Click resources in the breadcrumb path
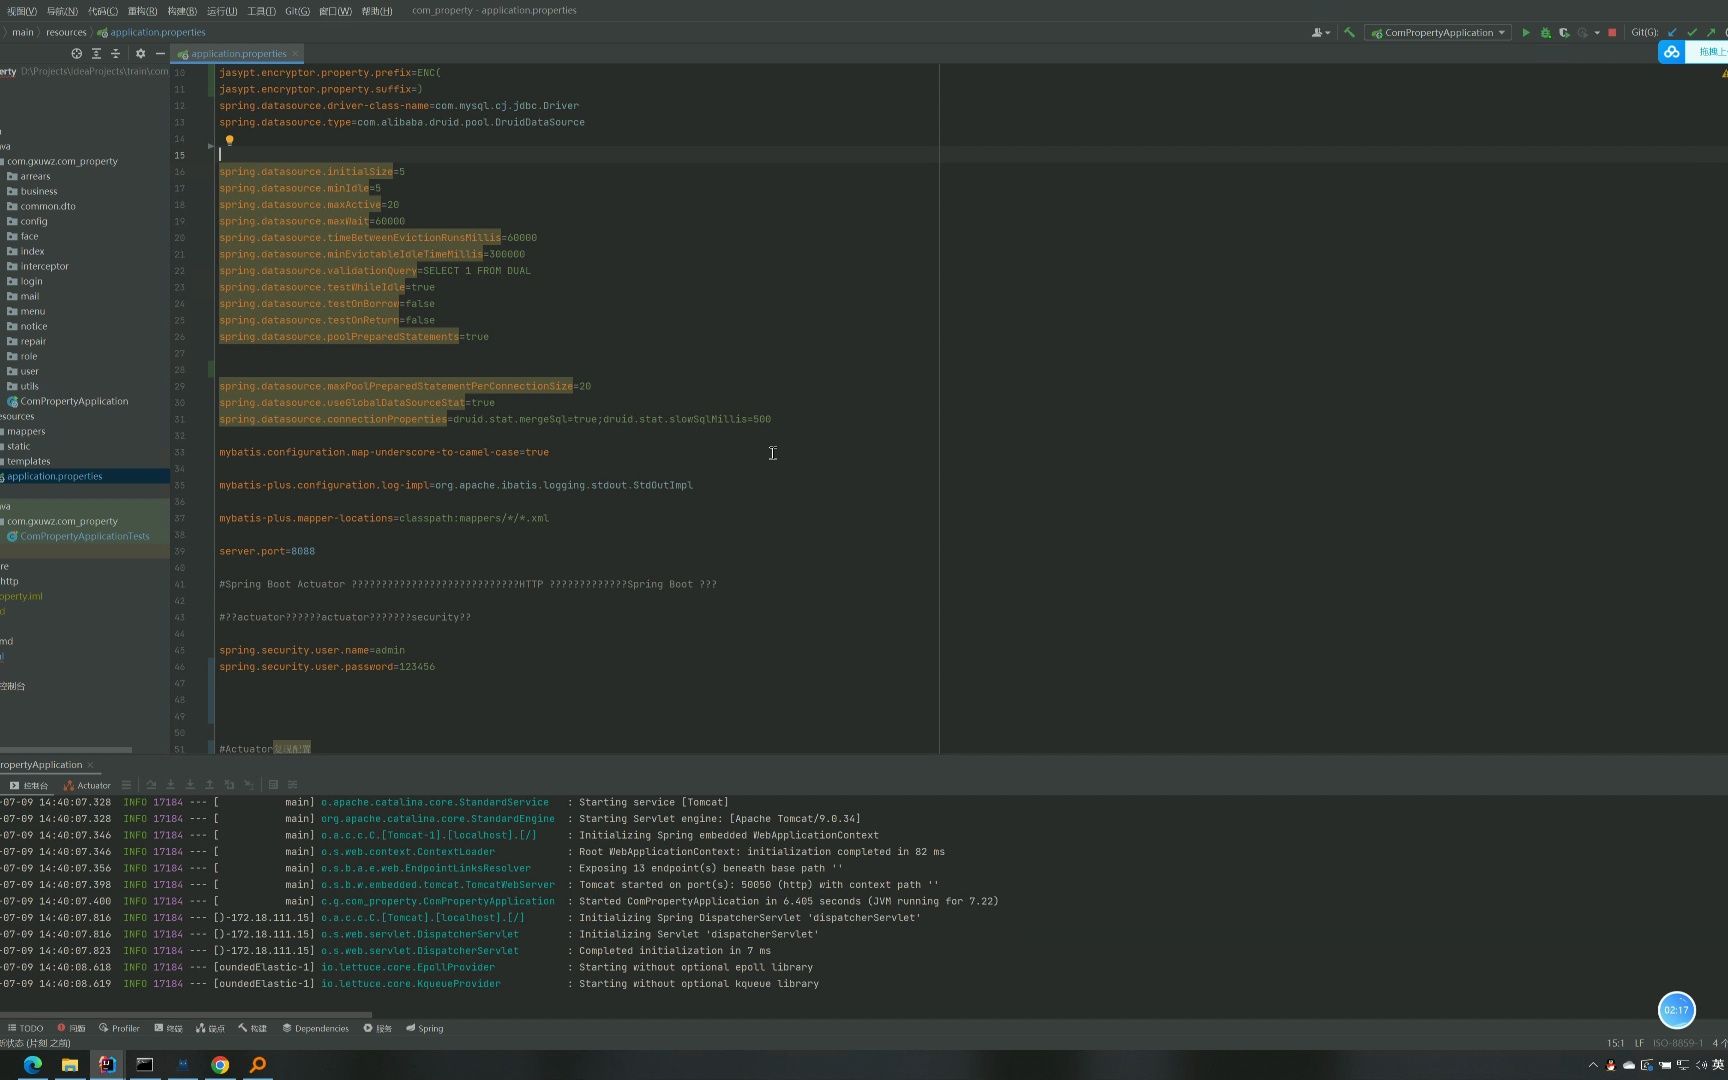 pyautogui.click(x=66, y=32)
